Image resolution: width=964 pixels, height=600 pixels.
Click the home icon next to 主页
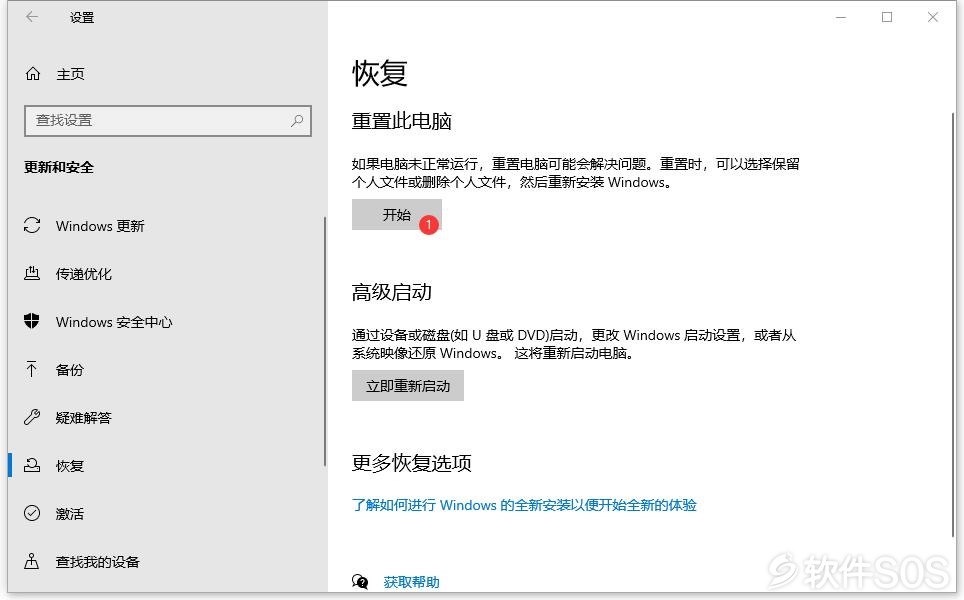[33, 74]
